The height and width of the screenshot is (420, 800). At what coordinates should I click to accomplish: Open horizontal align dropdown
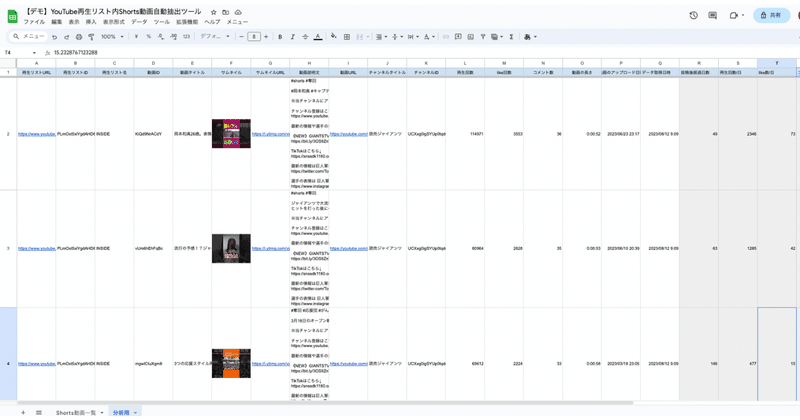(x=381, y=37)
